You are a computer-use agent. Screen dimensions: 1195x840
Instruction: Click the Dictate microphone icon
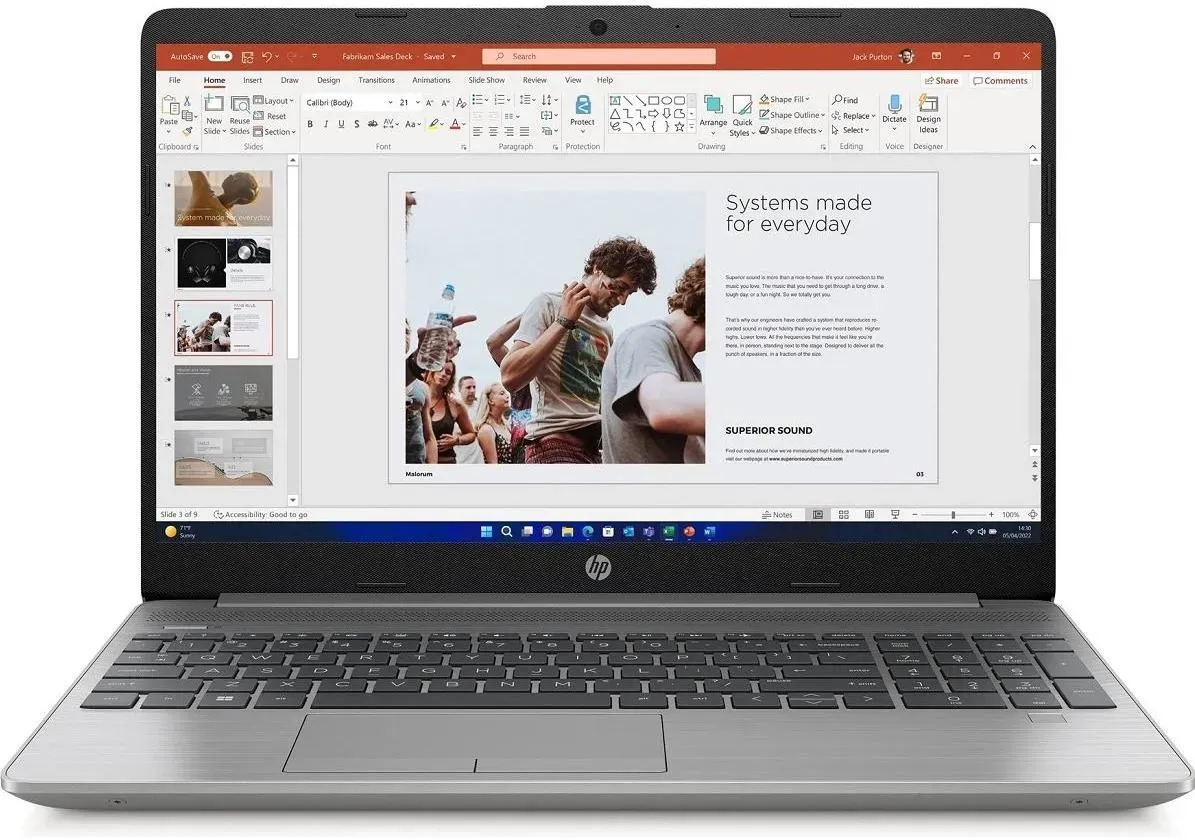894,104
